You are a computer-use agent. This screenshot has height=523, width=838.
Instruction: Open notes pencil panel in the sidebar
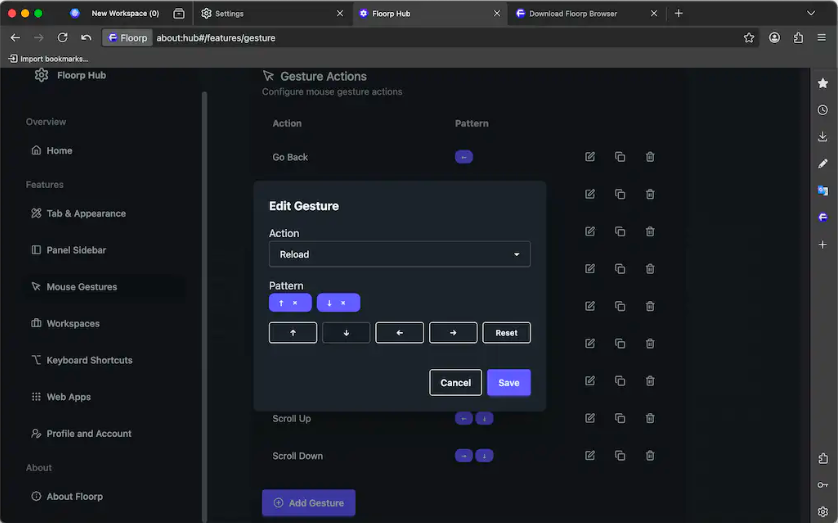pyautogui.click(x=822, y=163)
